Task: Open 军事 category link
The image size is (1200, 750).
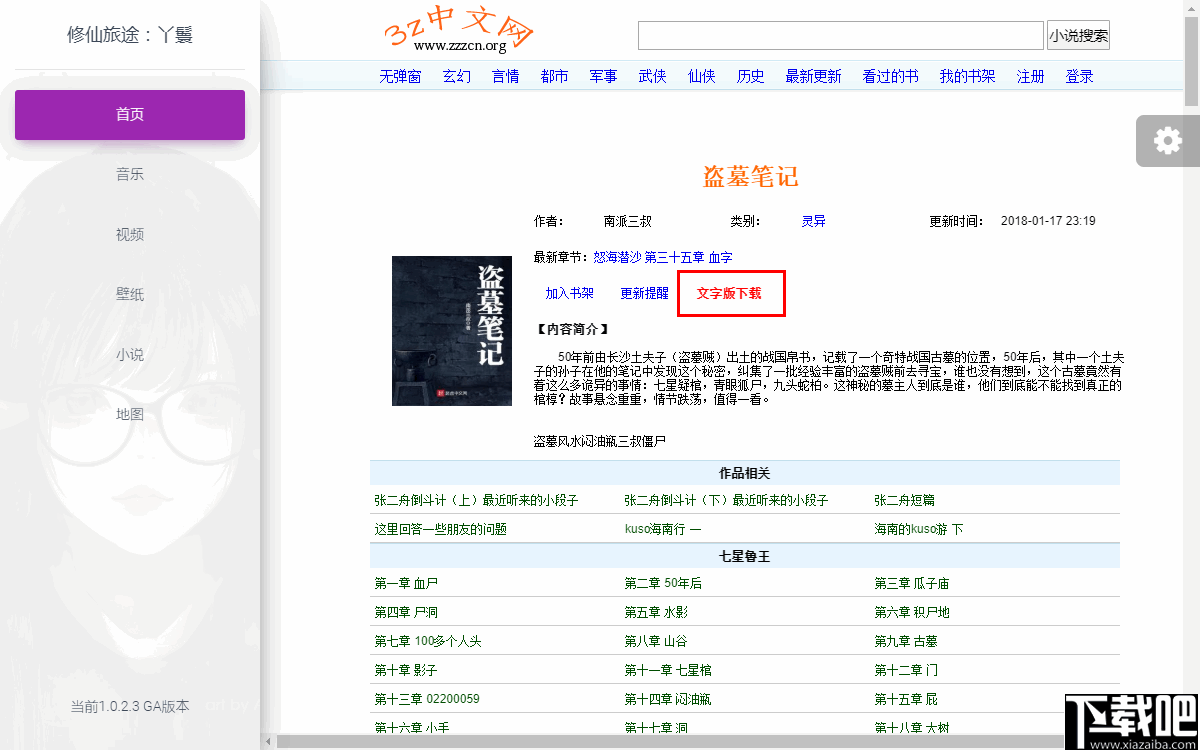Action: [x=604, y=76]
